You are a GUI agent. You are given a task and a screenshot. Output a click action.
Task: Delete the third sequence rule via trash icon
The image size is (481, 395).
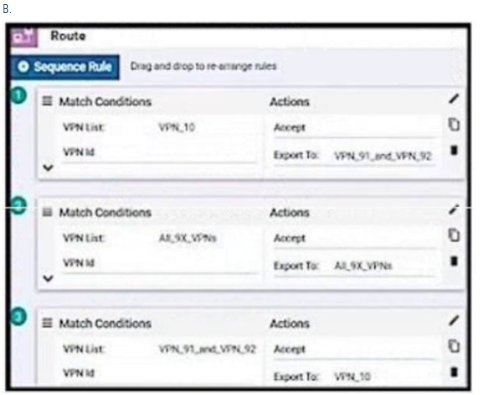coord(454,372)
